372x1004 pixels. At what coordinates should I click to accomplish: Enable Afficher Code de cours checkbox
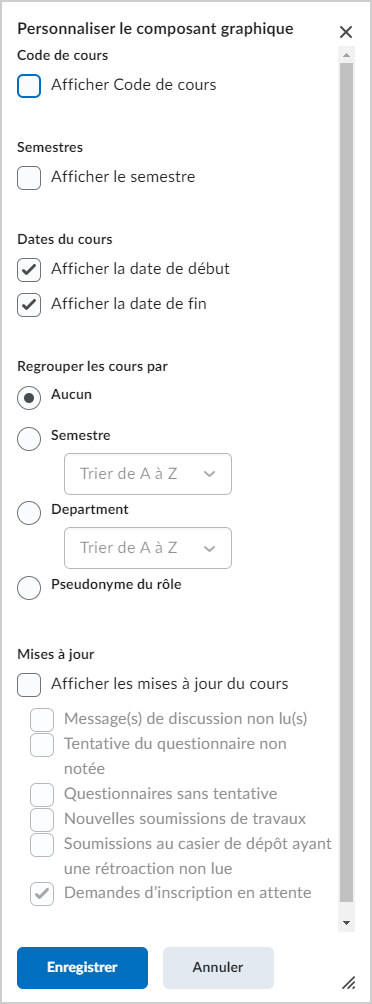[29, 85]
